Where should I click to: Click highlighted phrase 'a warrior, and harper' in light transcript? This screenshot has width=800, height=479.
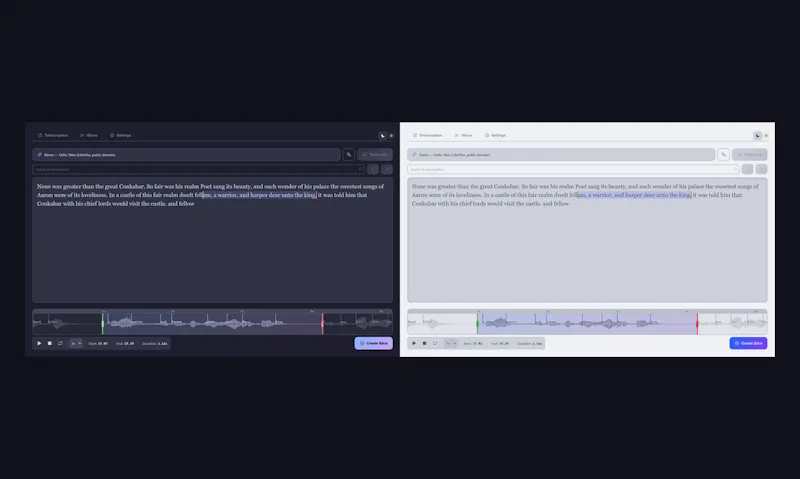(615, 195)
